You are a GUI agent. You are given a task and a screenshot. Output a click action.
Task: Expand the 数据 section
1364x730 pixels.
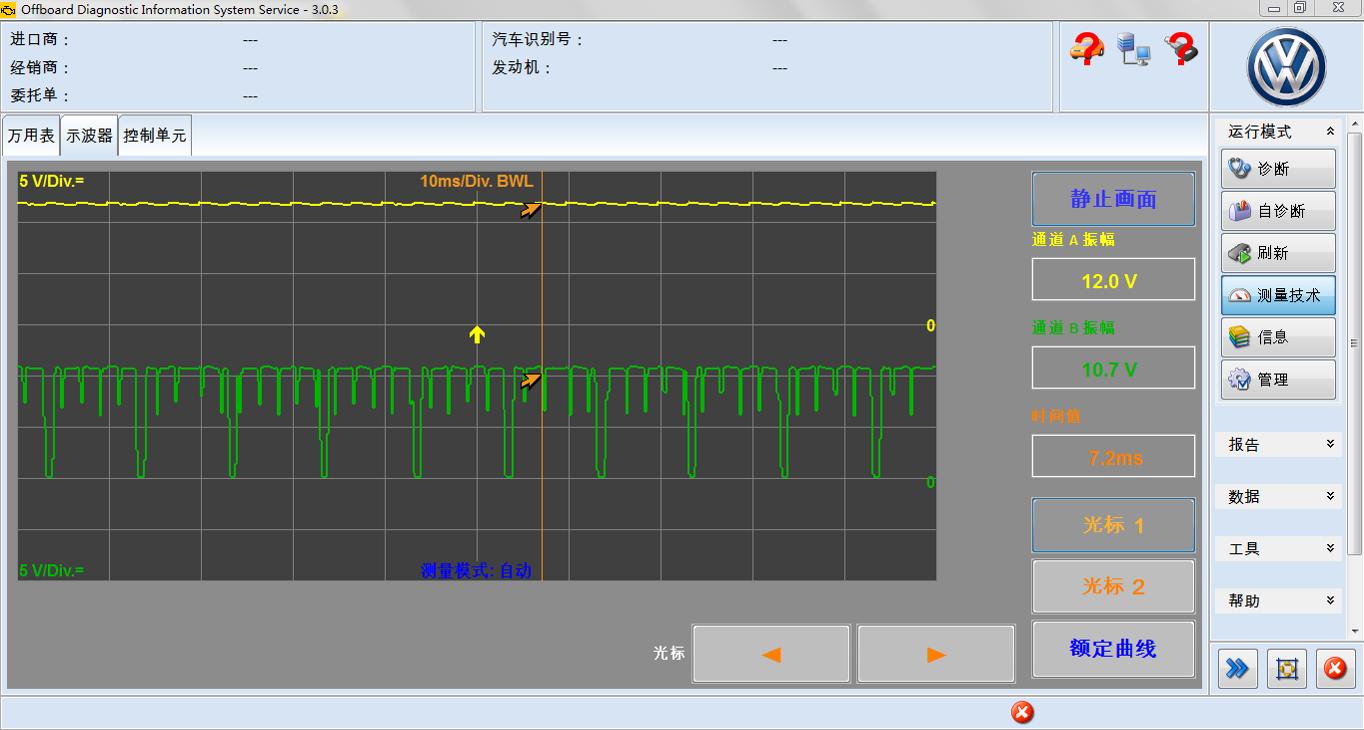pyautogui.click(x=1280, y=496)
